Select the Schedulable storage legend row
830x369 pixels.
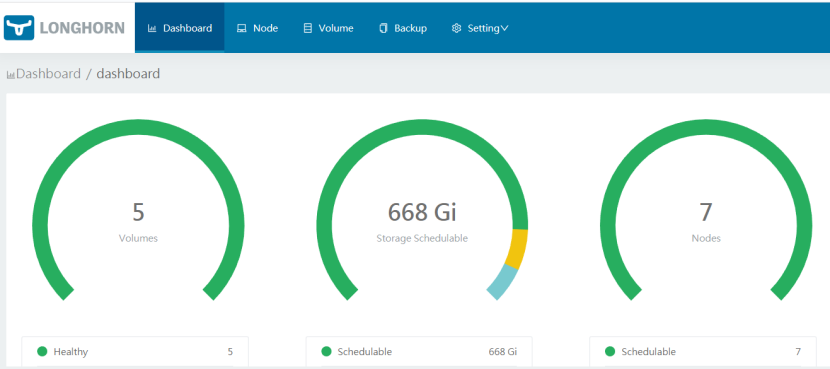419,351
